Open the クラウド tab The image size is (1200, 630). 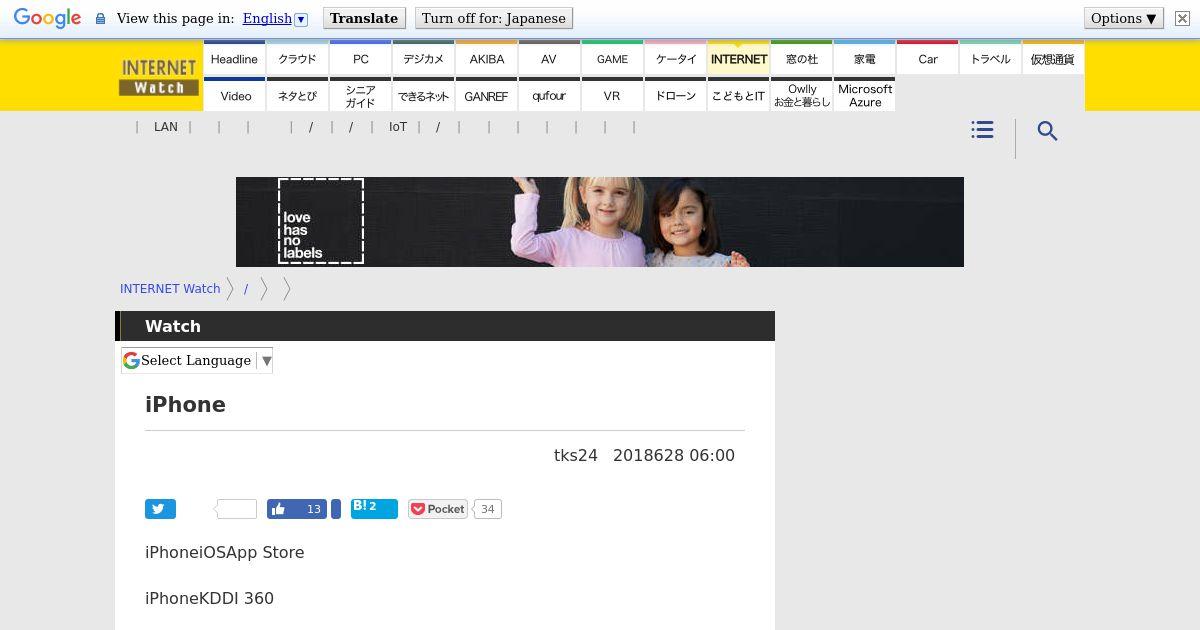click(297, 58)
